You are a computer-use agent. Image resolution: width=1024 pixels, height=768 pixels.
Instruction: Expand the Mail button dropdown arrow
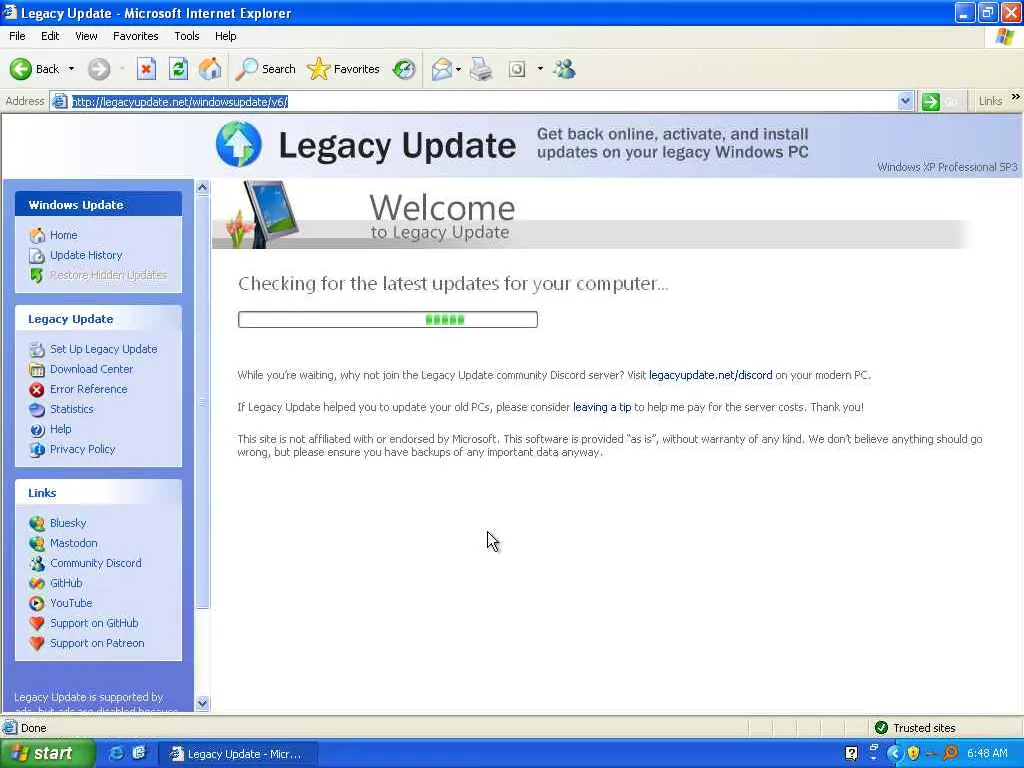[x=458, y=69]
